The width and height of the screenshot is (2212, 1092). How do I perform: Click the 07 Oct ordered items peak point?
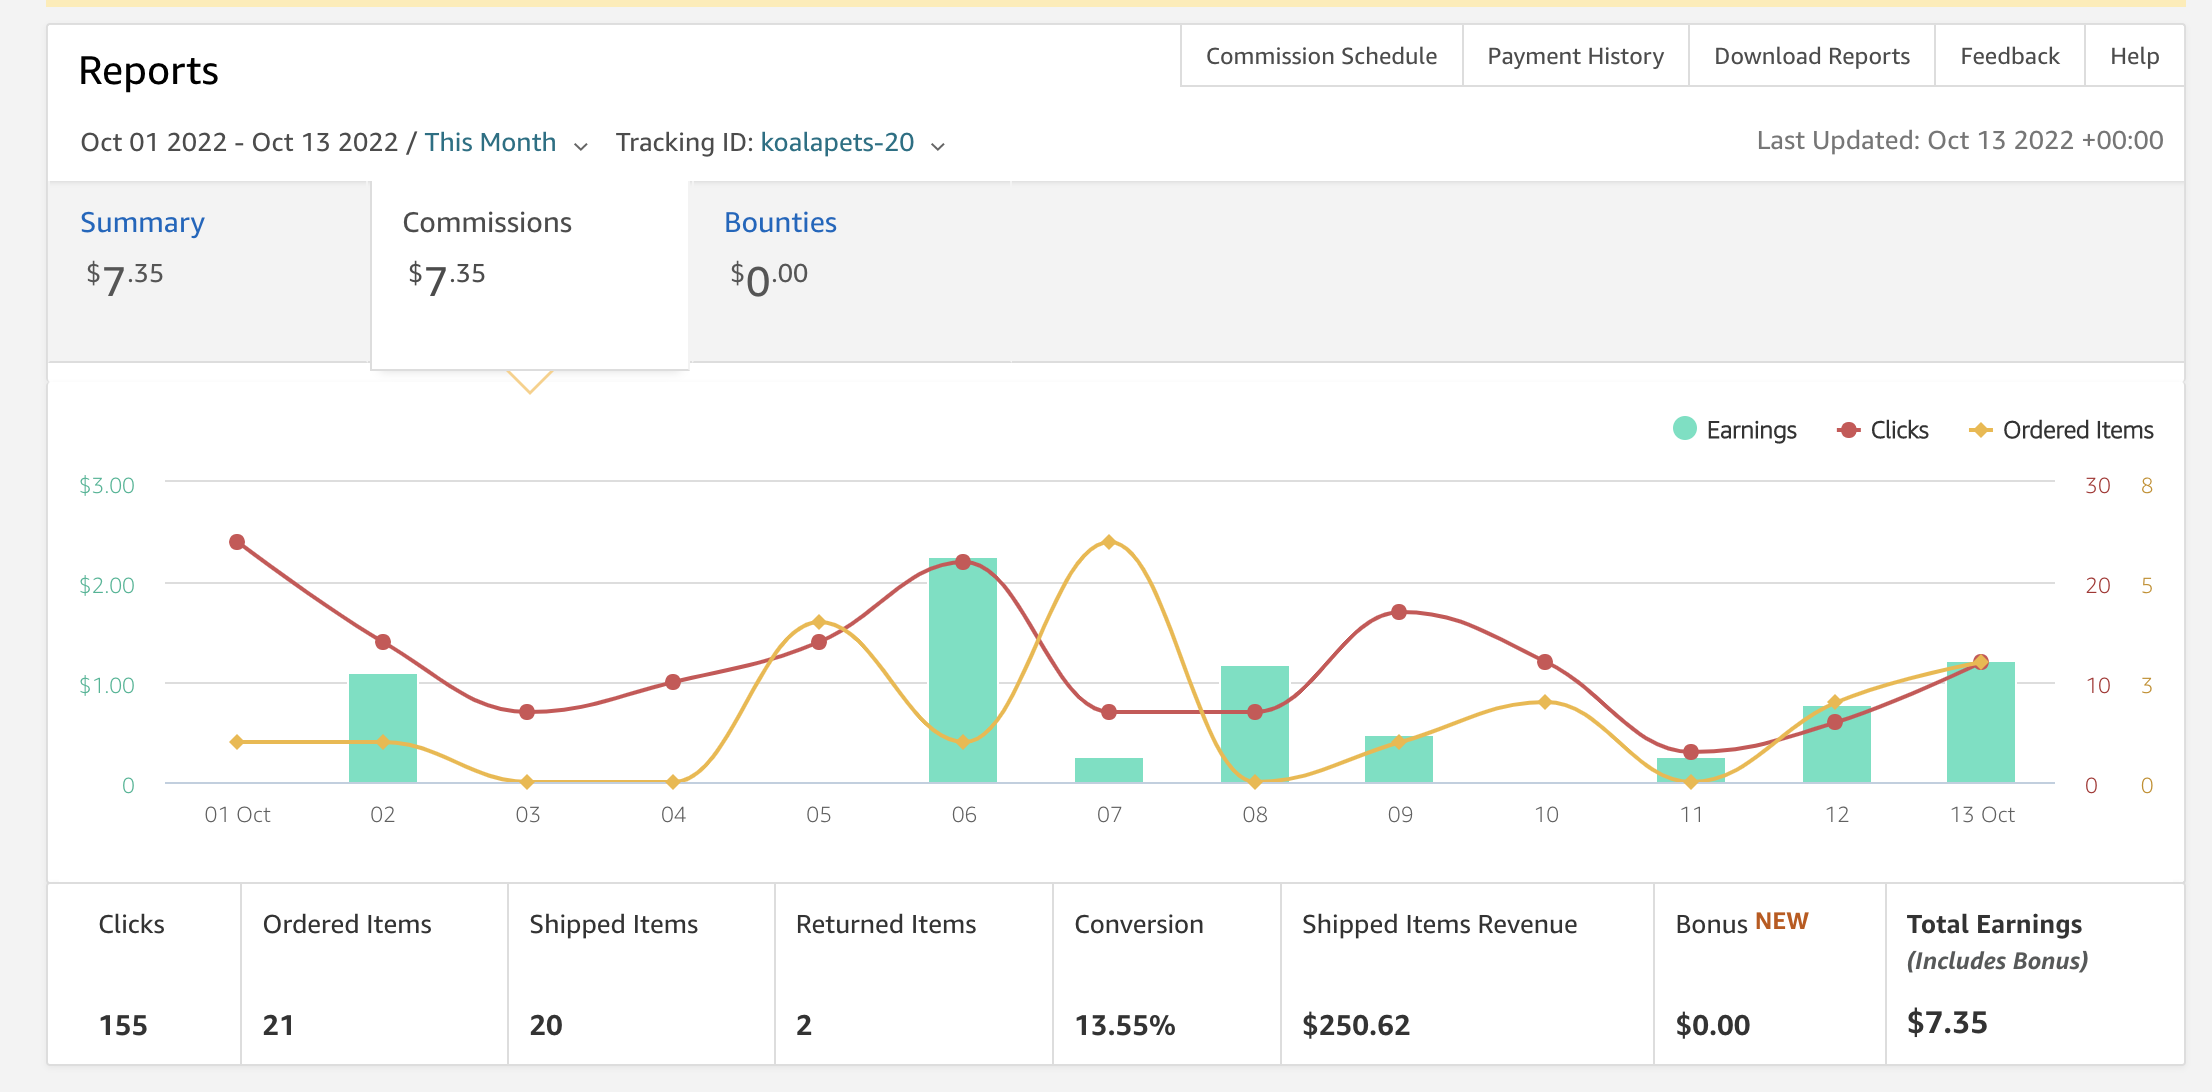(1108, 542)
